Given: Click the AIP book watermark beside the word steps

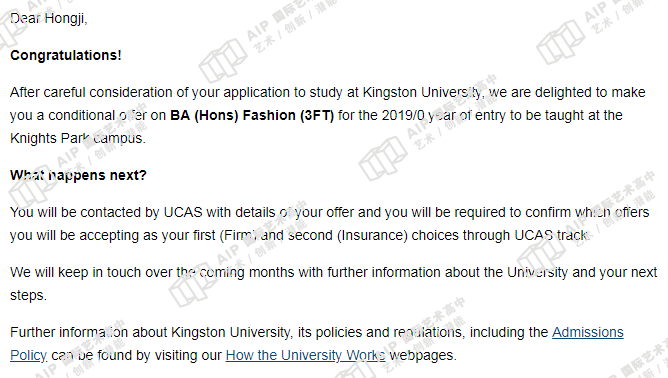Looking at the screenshot, I should coord(193,285).
